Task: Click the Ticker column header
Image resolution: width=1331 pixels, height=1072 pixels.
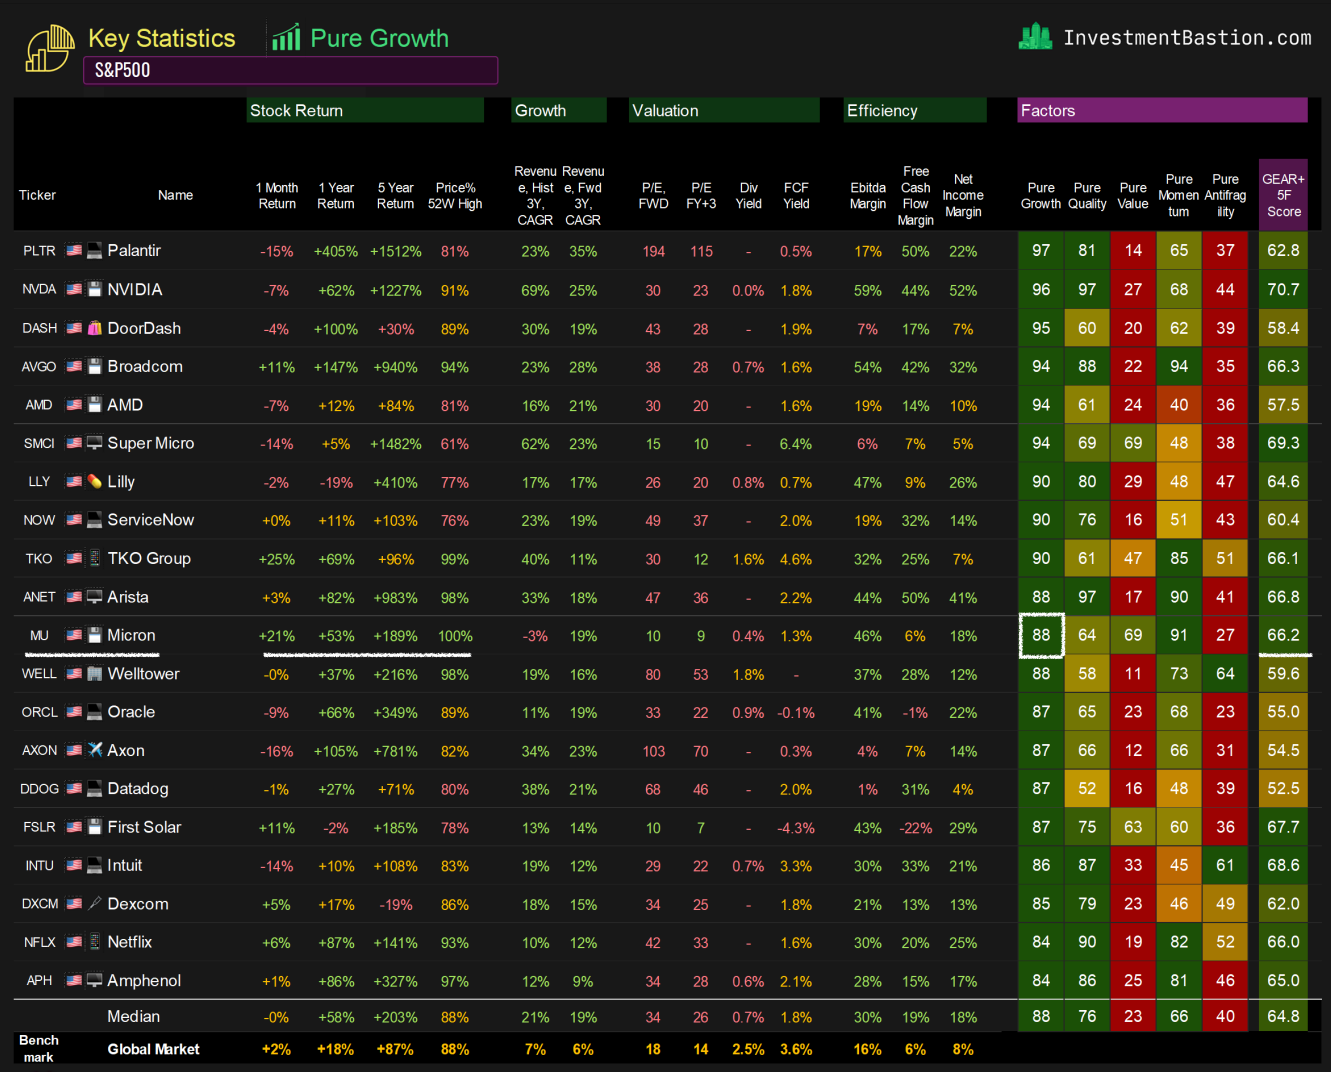Action: click(x=37, y=195)
